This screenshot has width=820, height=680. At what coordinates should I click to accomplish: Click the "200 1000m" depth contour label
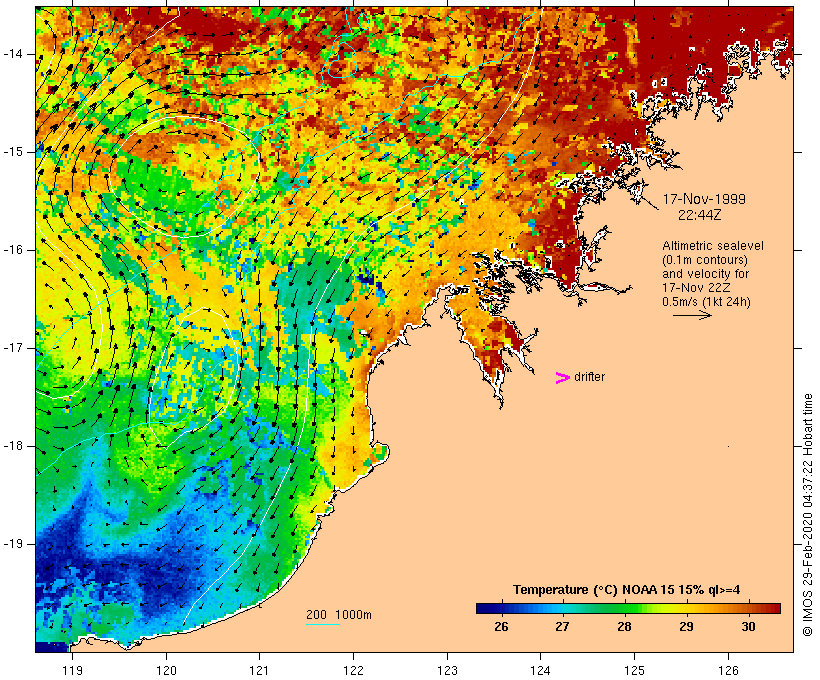339,615
